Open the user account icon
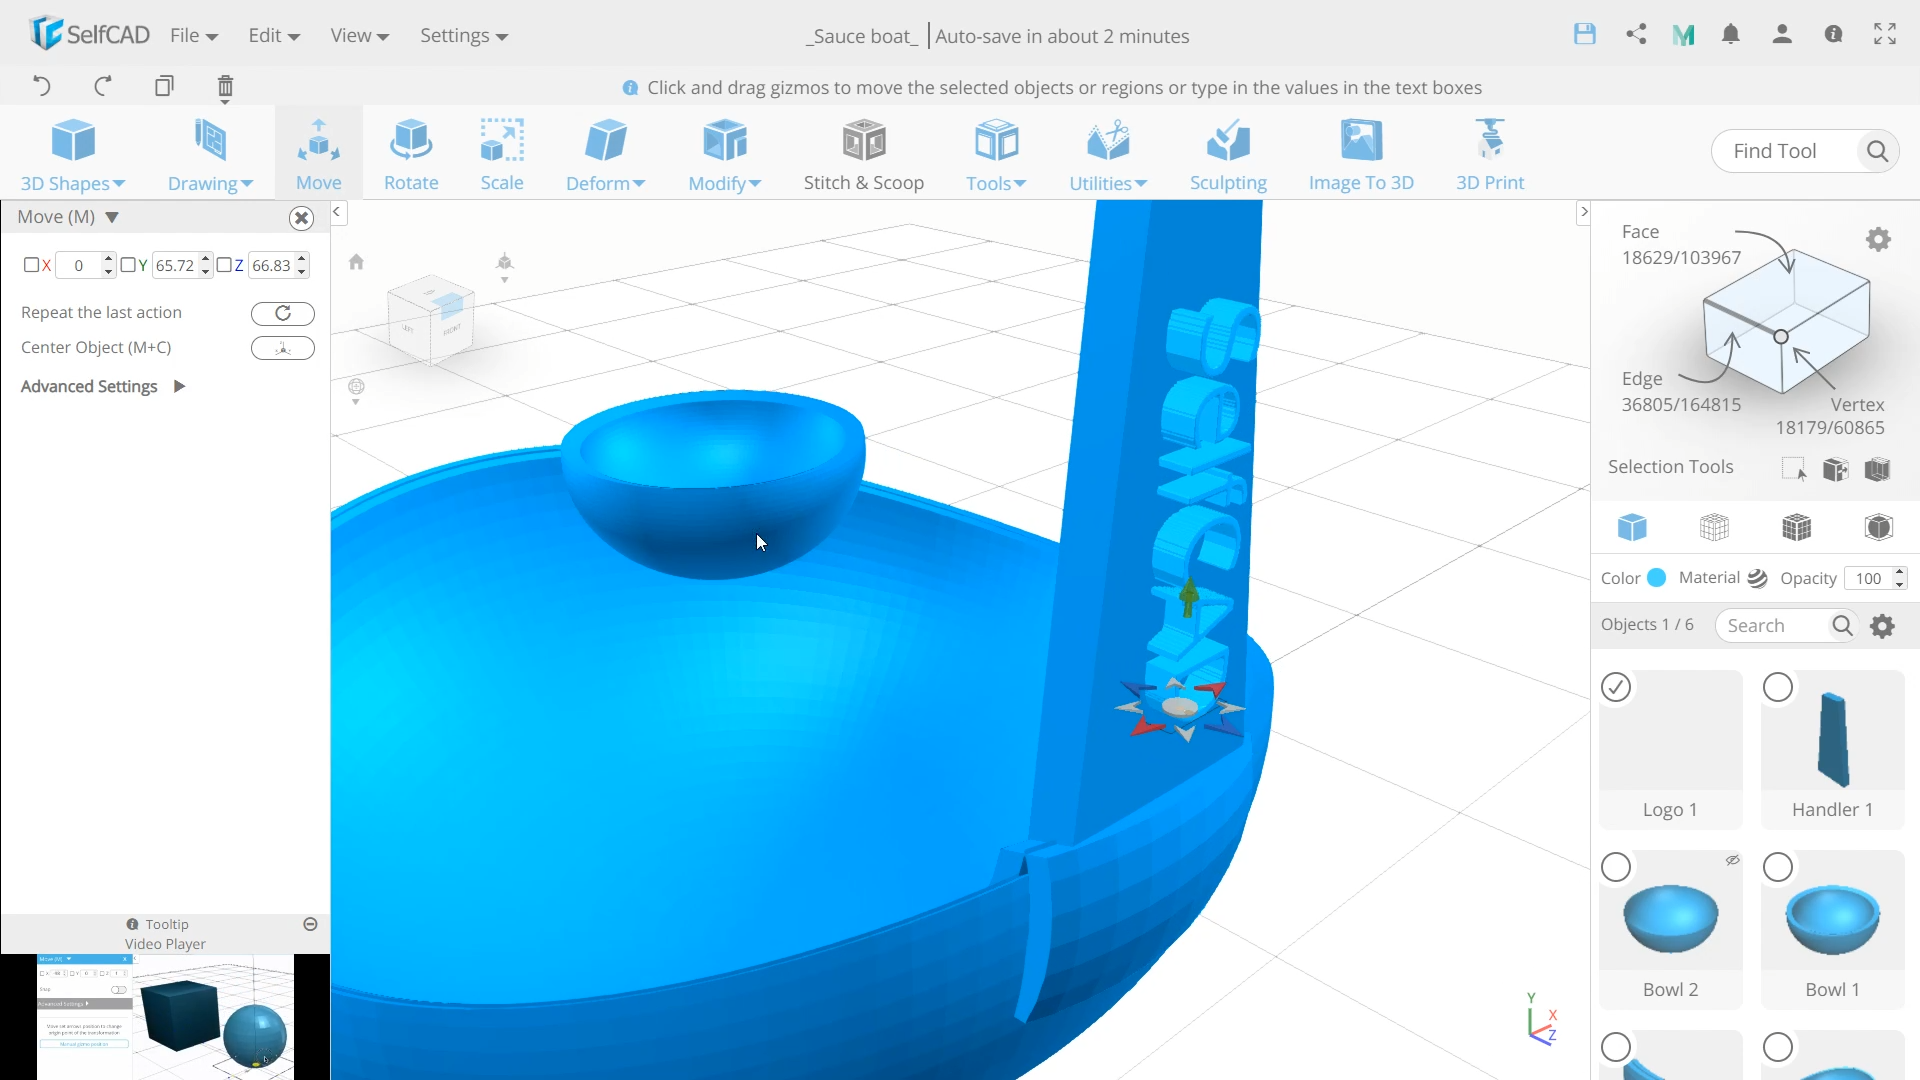 1782,34
